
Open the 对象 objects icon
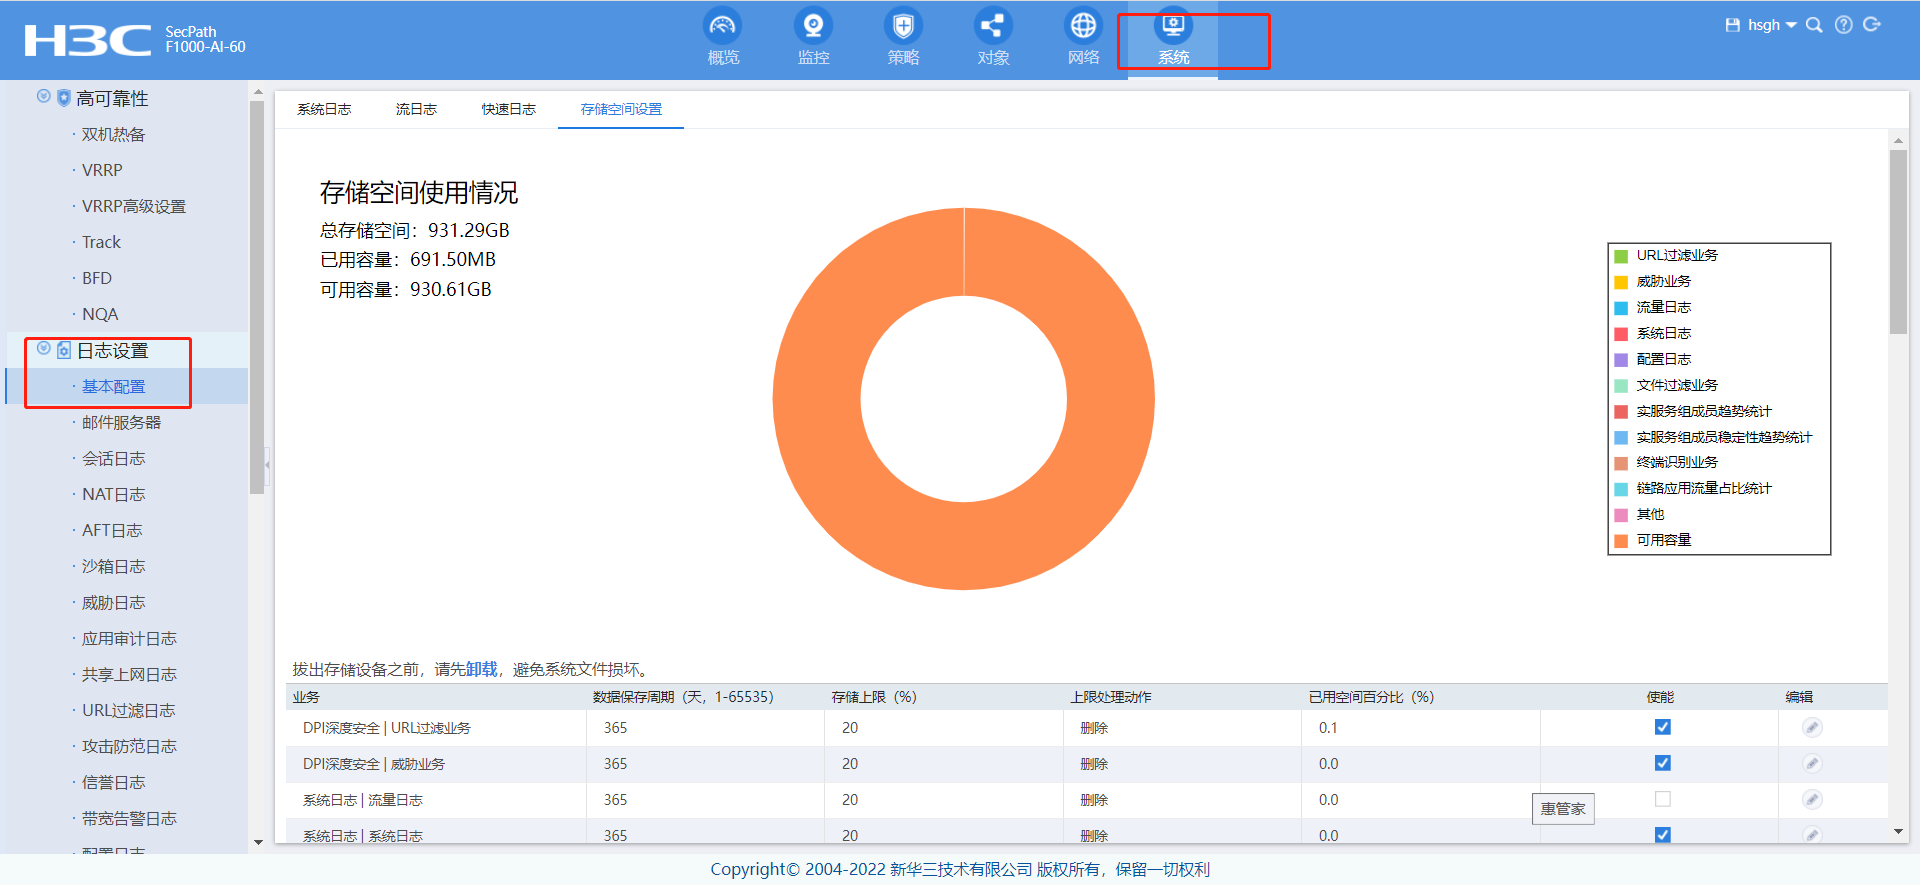[993, 26]
